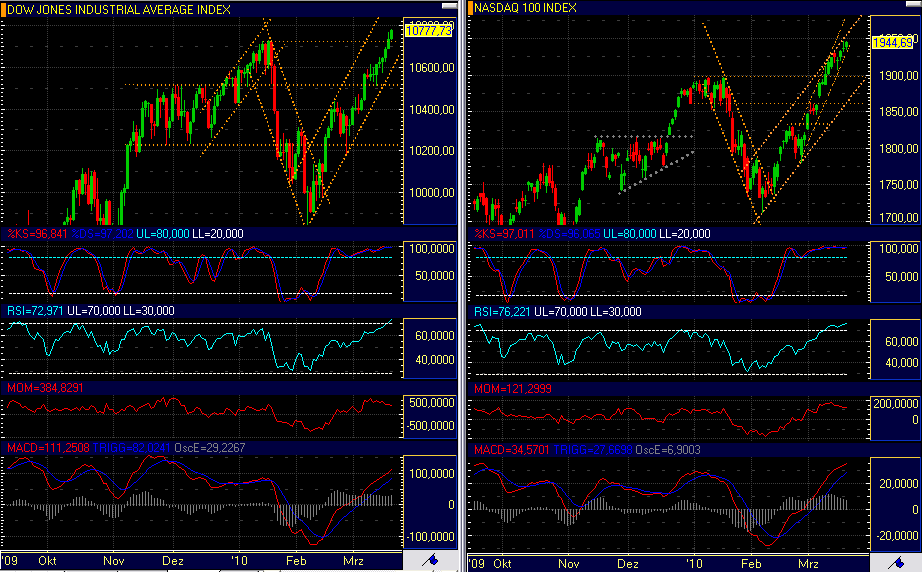The height and width of the screenshot is (572, 922).
Task: Click the small bar button at the Dow chart's top right
Action: point(450,6)
